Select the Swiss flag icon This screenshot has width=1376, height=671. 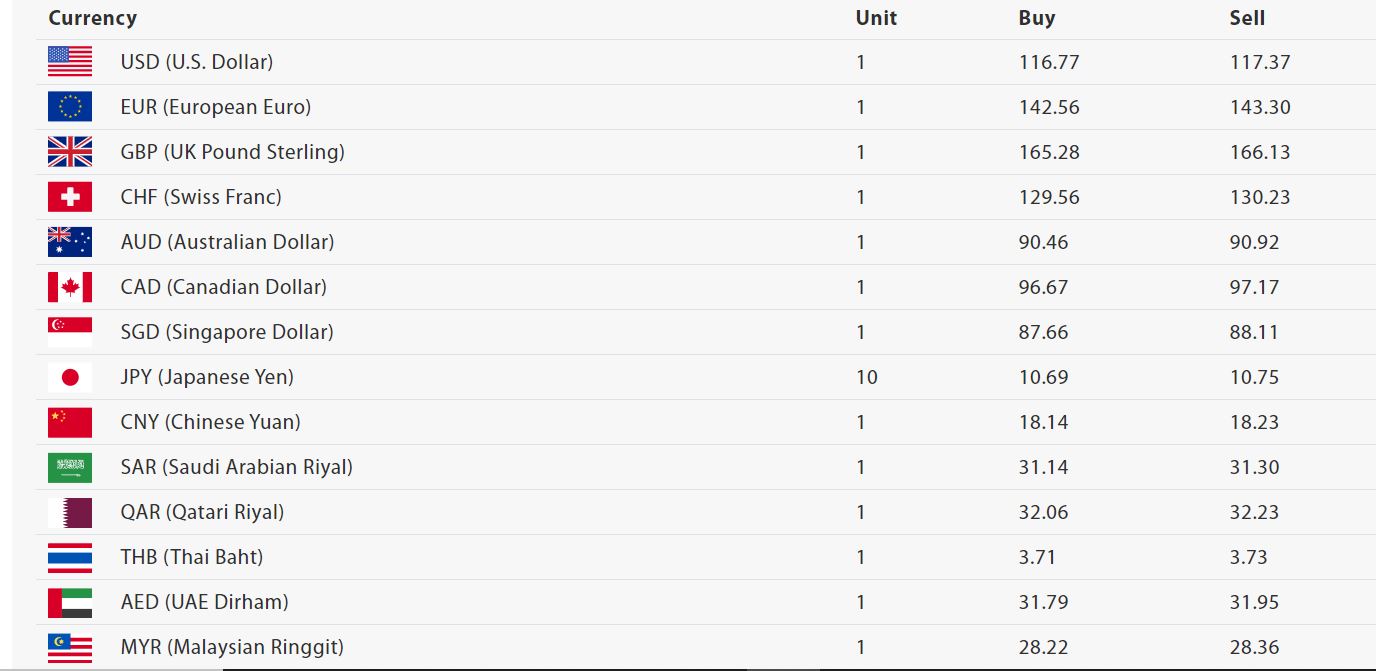coord(70,197)
